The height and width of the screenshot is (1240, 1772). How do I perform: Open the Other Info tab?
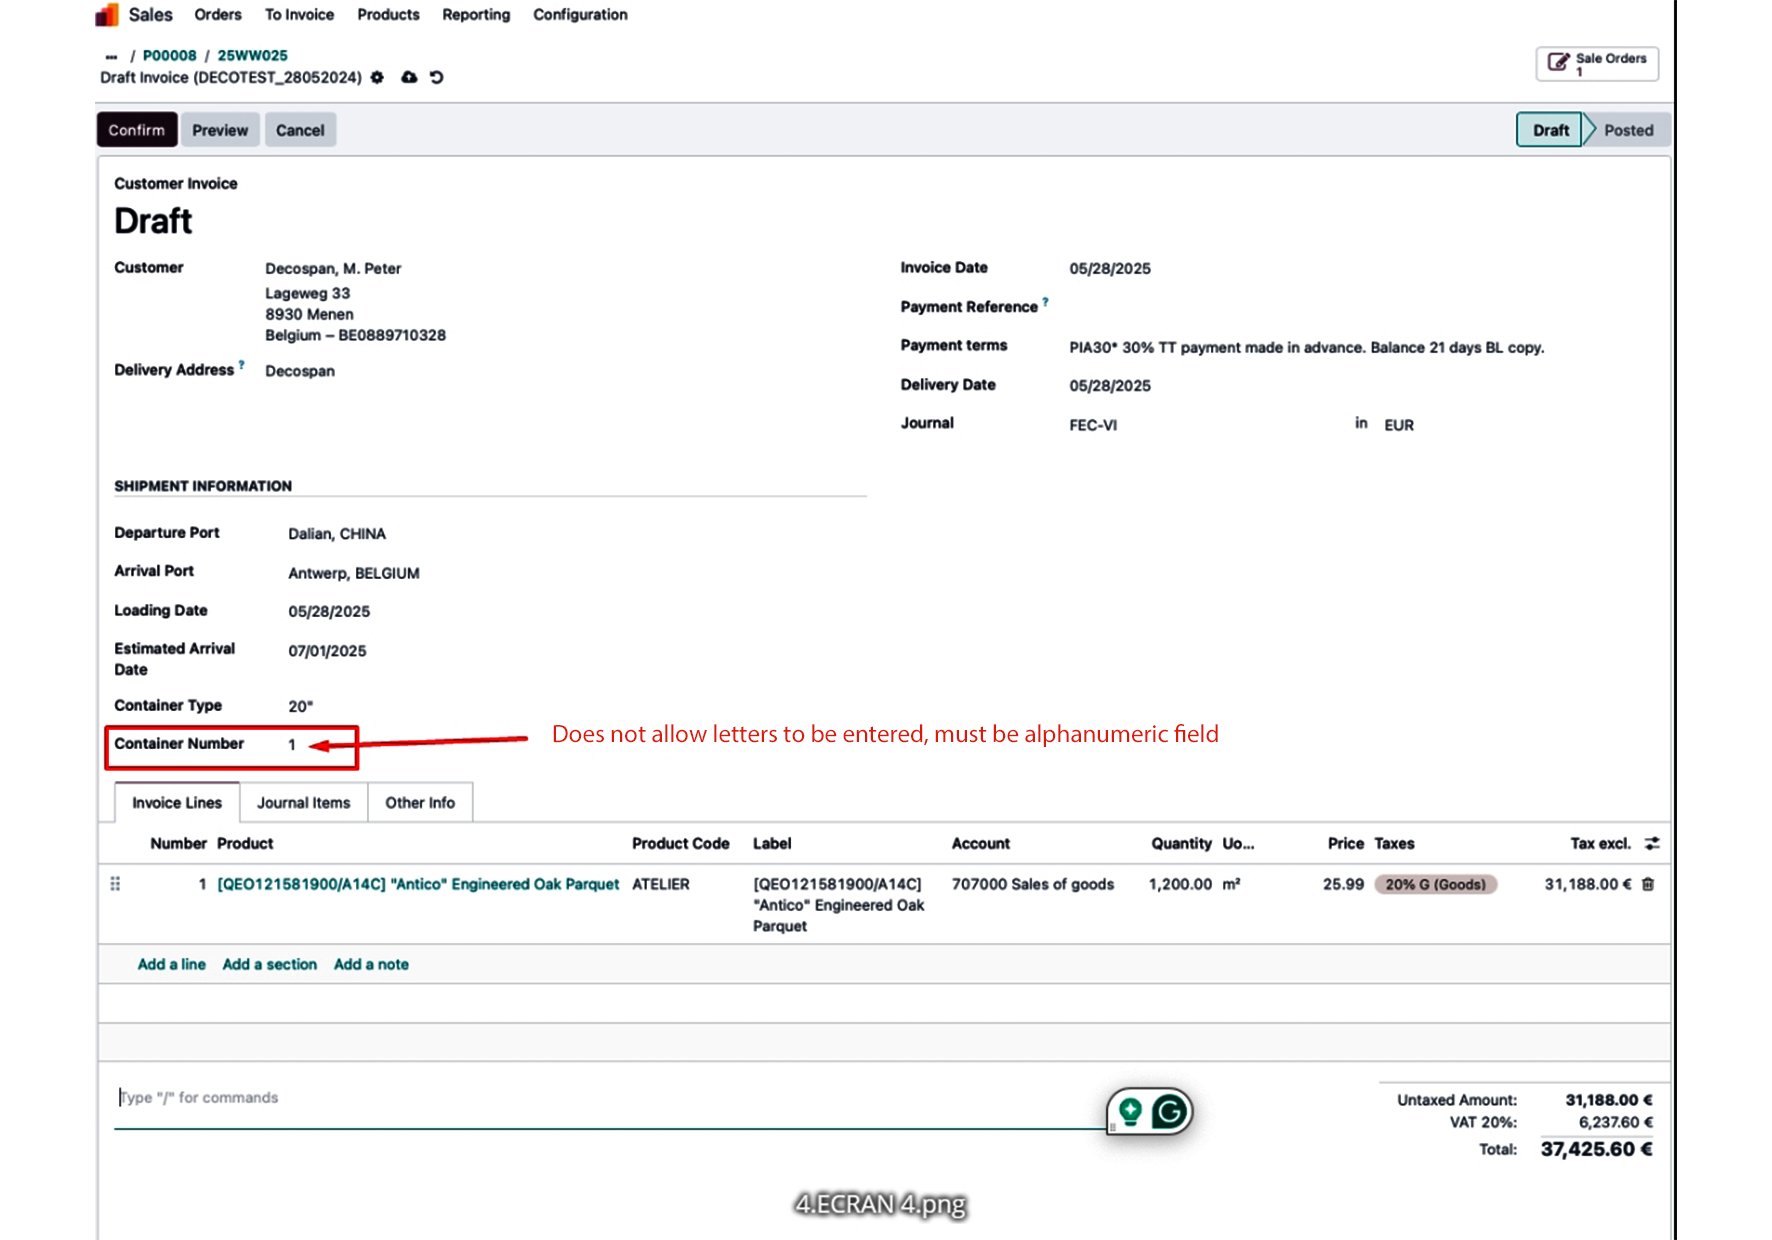pyautogui.click(x=420, y=803)
